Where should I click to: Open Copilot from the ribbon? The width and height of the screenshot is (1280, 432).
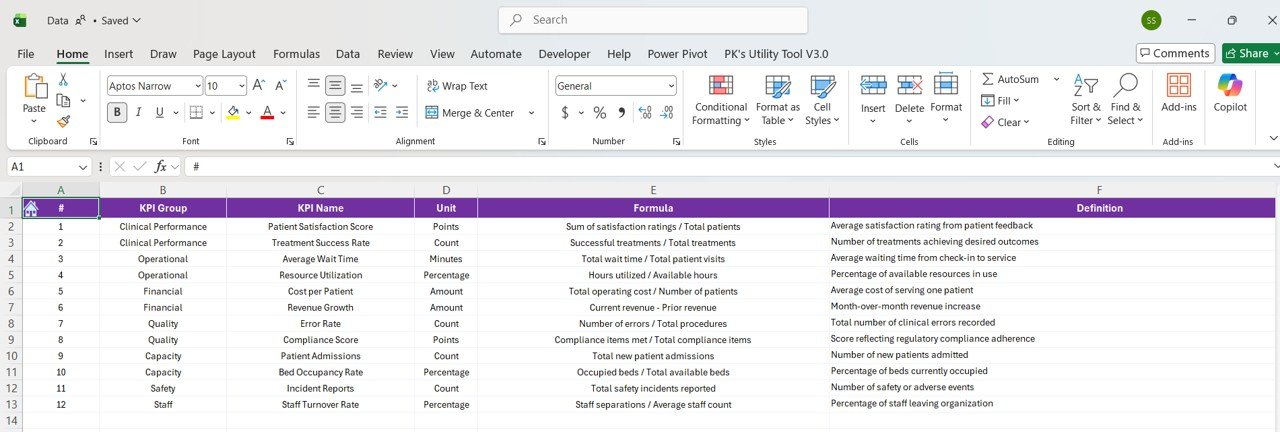[1229, 93]
